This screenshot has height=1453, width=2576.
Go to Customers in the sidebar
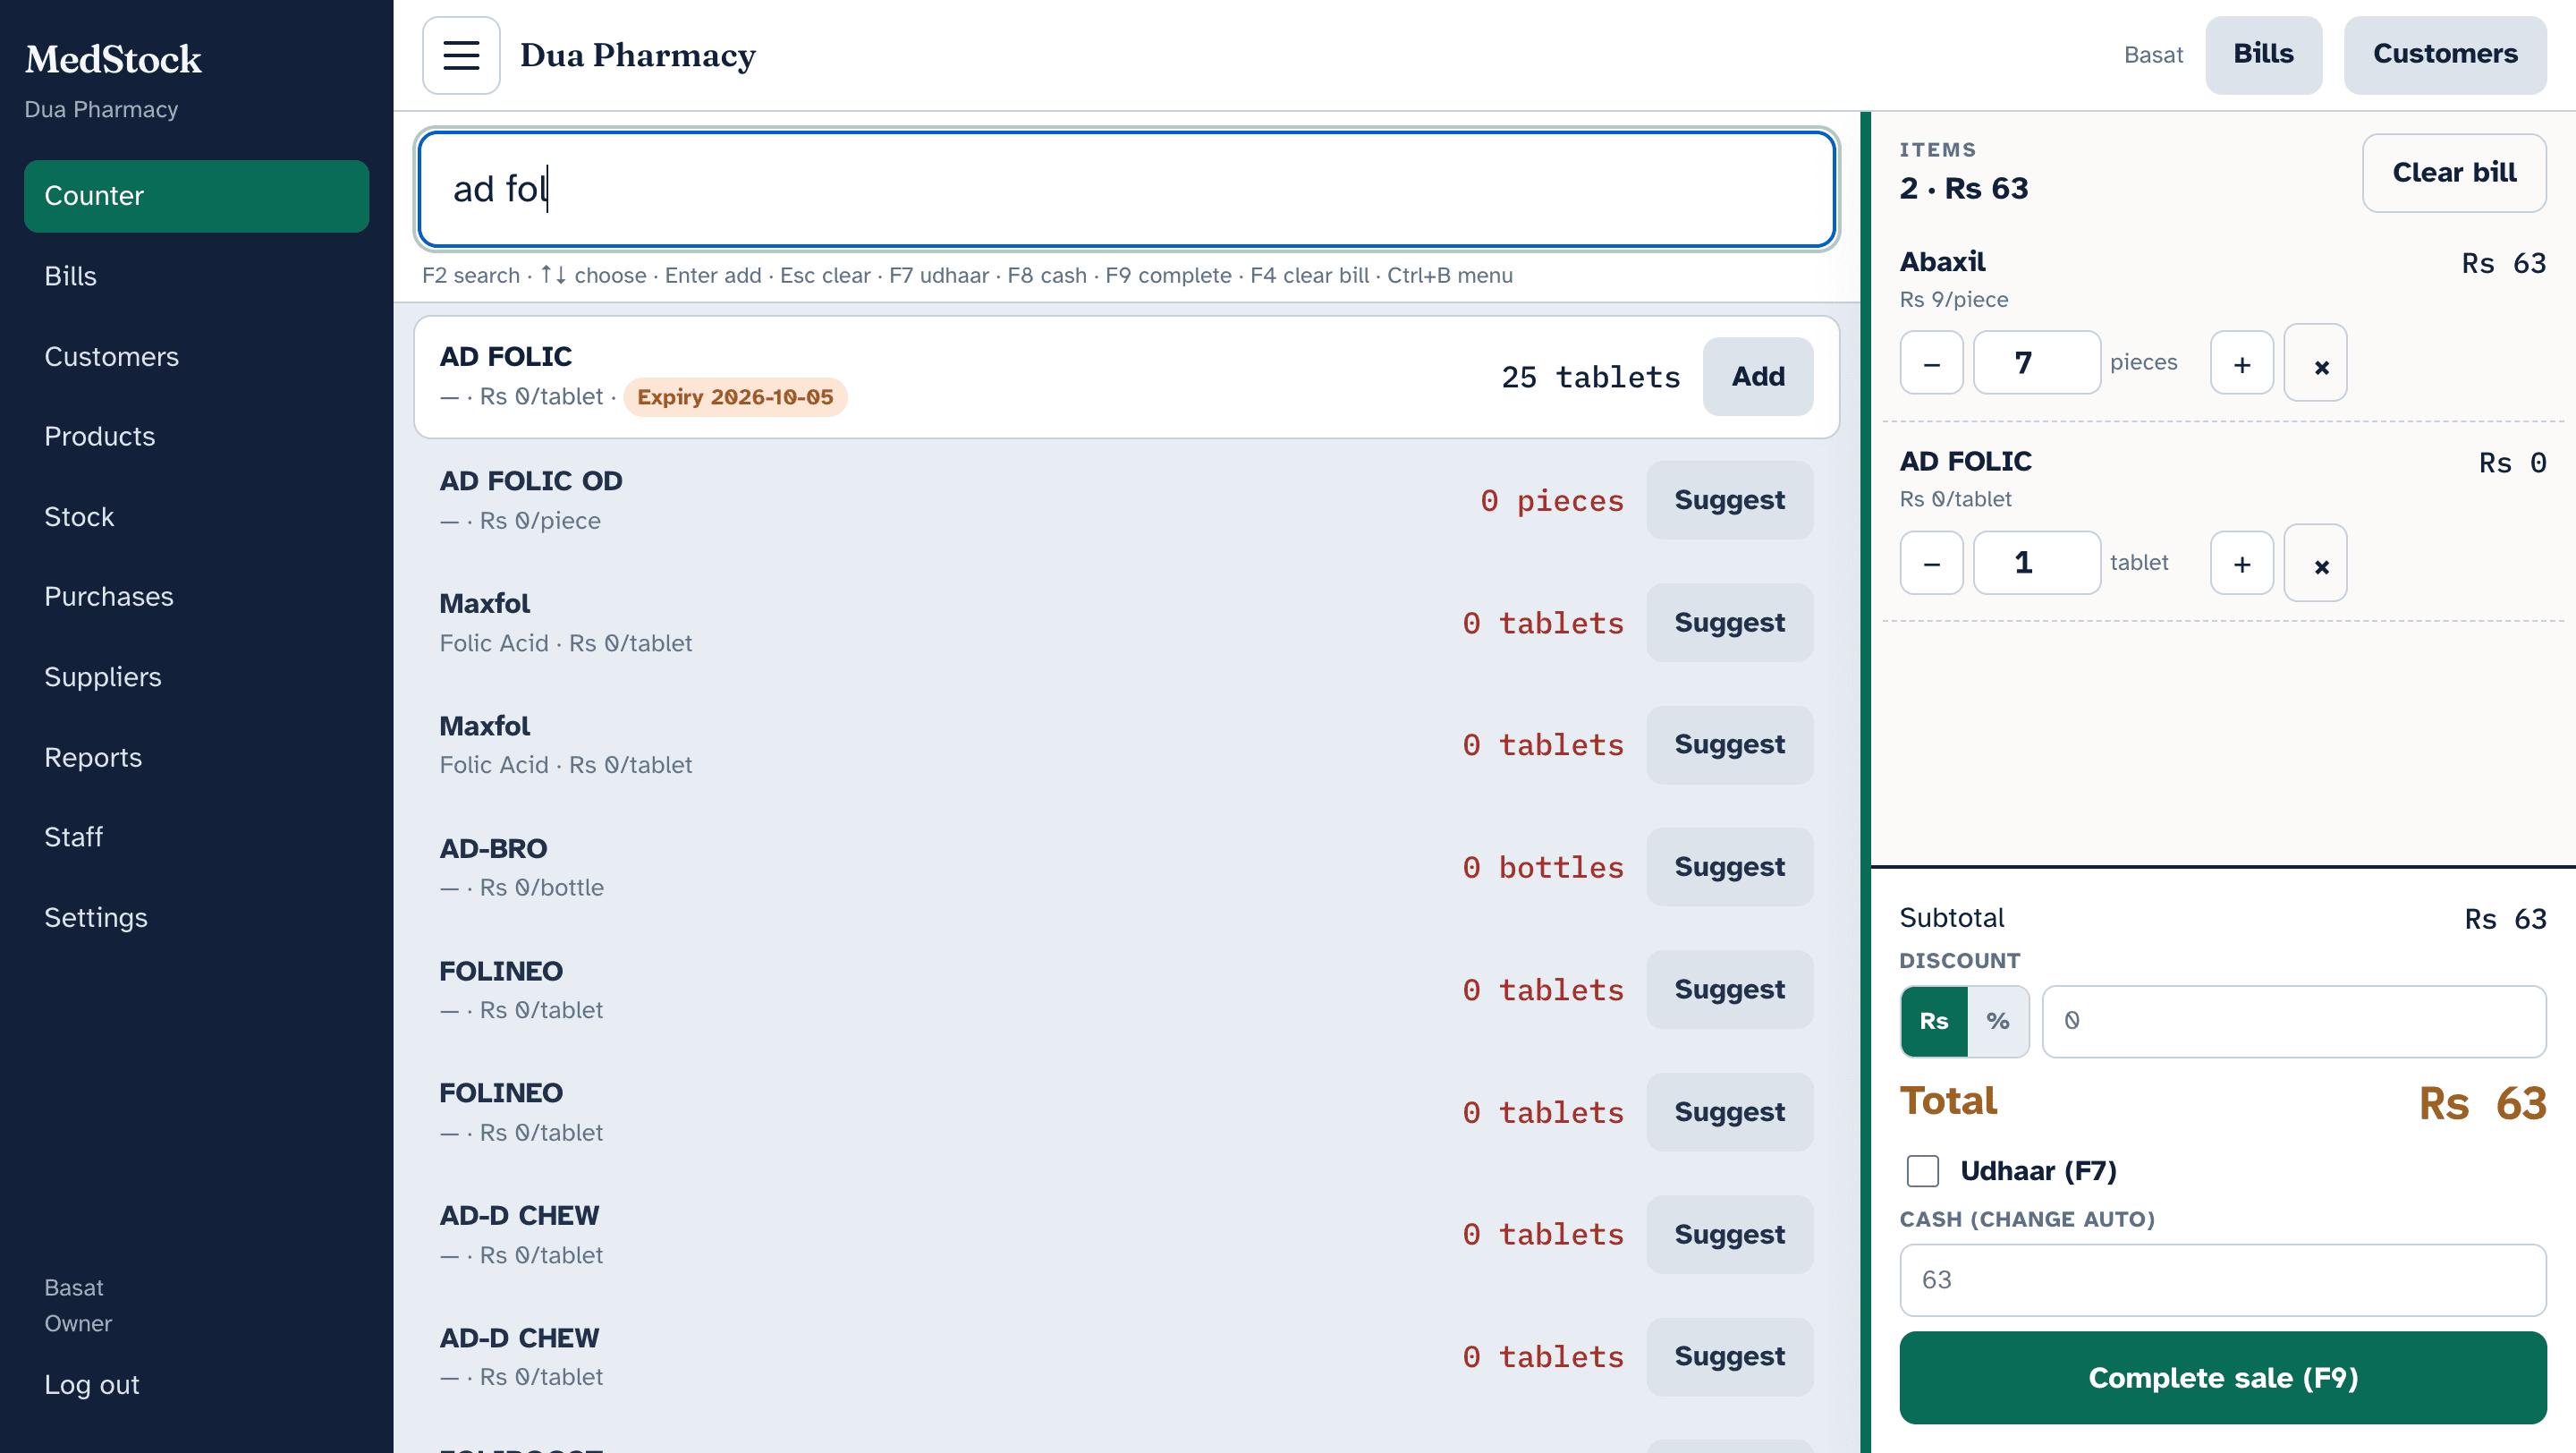click(x=196, y=356)
